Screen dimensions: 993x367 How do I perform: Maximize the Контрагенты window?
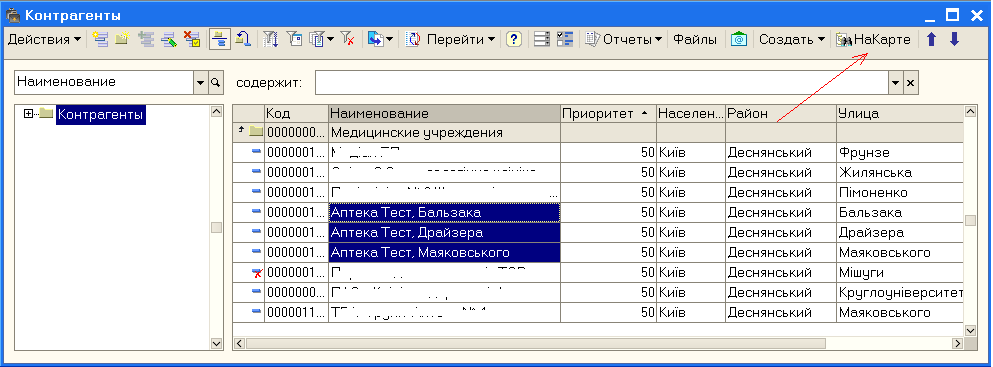coord(952,15)
